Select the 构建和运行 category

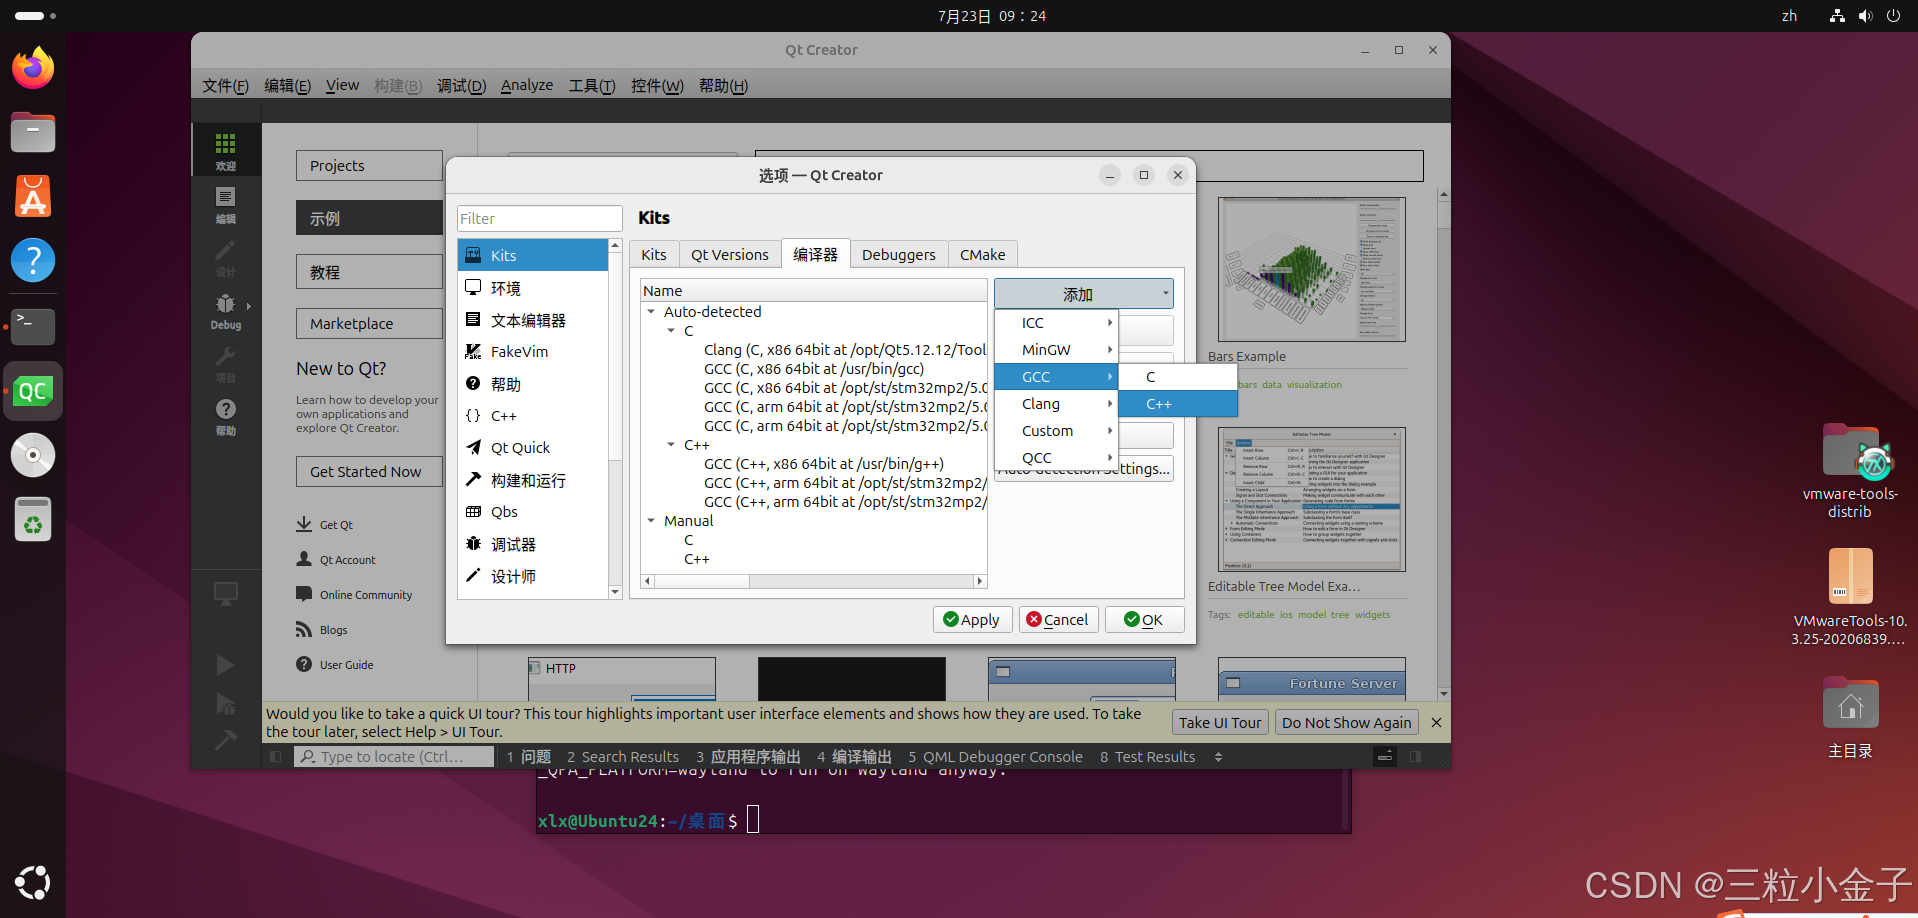pyautogui.click(x=533, y=480)
